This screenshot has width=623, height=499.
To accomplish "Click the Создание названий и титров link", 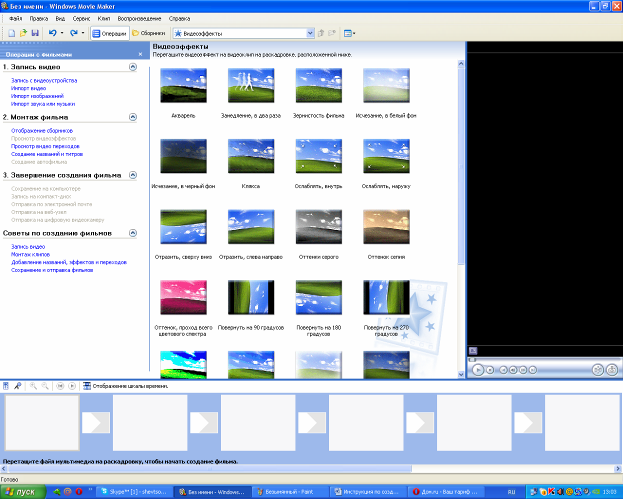I will tap(47, 154).
